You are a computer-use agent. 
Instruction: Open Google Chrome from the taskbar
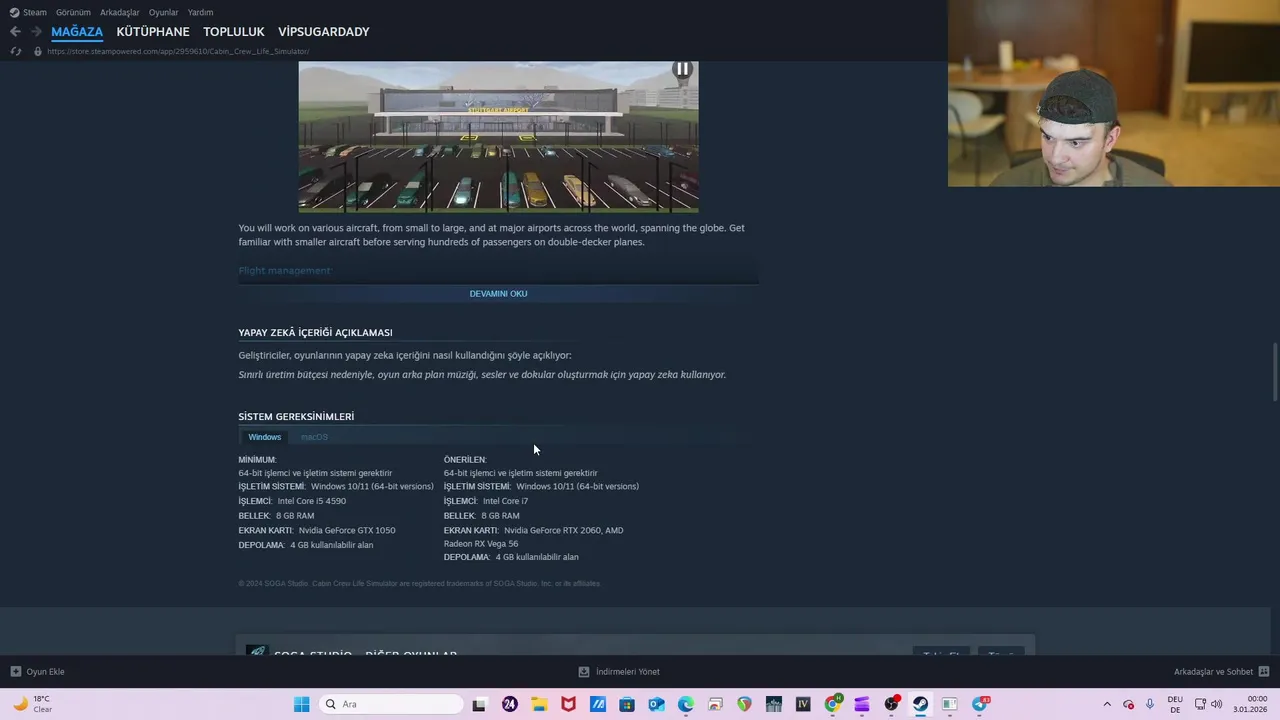coord(832,704)
